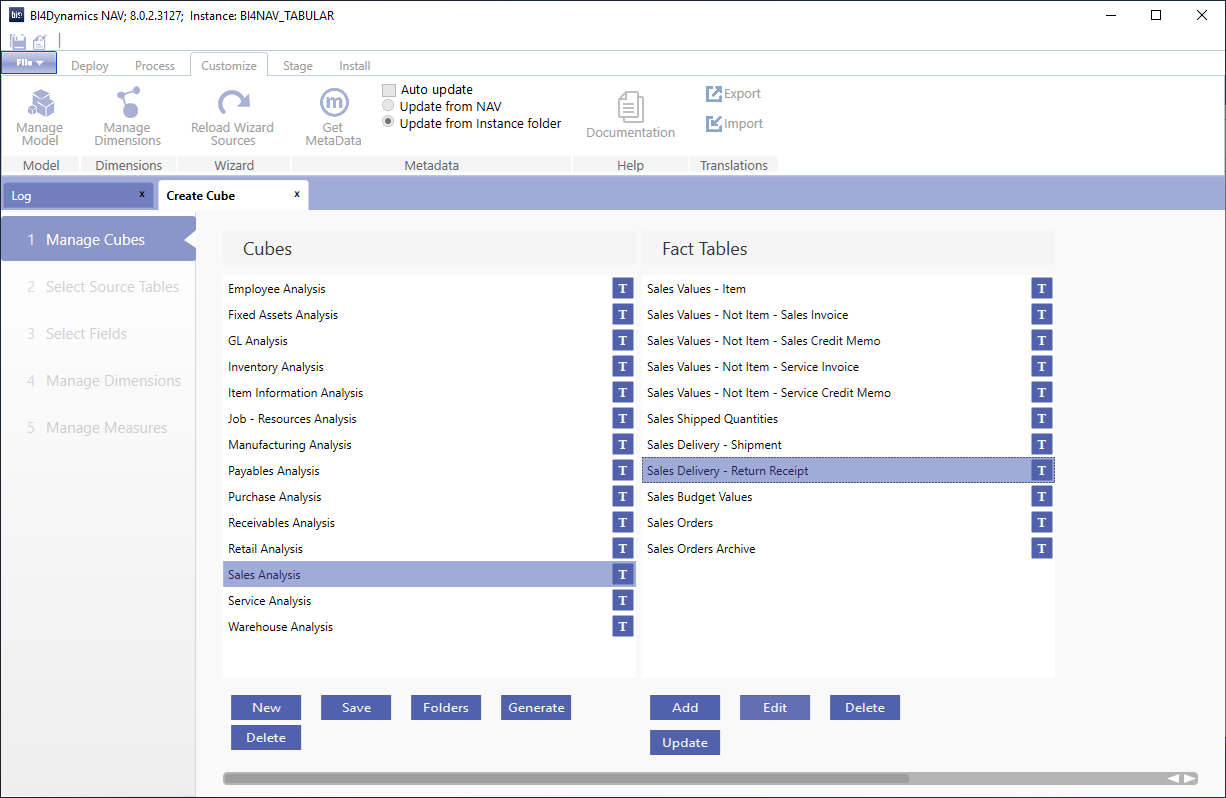
Task: Click Delete button under Fact Tables
Action: 865,708
